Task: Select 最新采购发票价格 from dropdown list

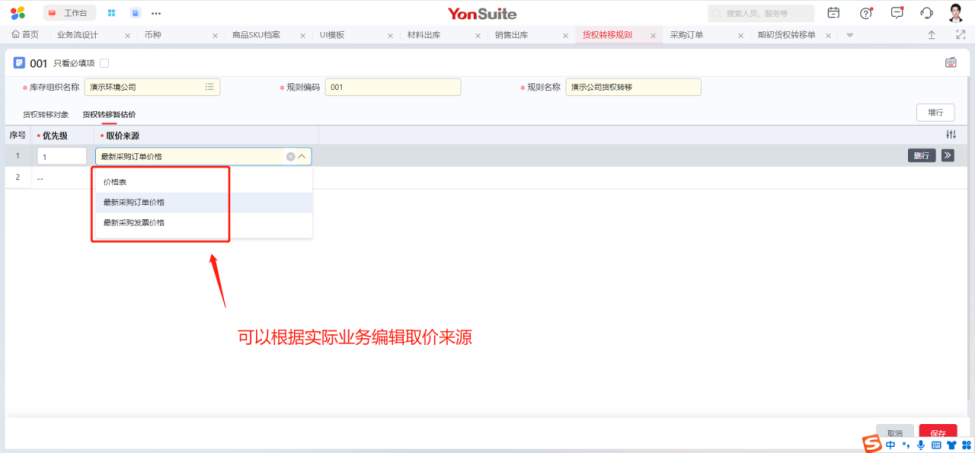Action: 134,223
